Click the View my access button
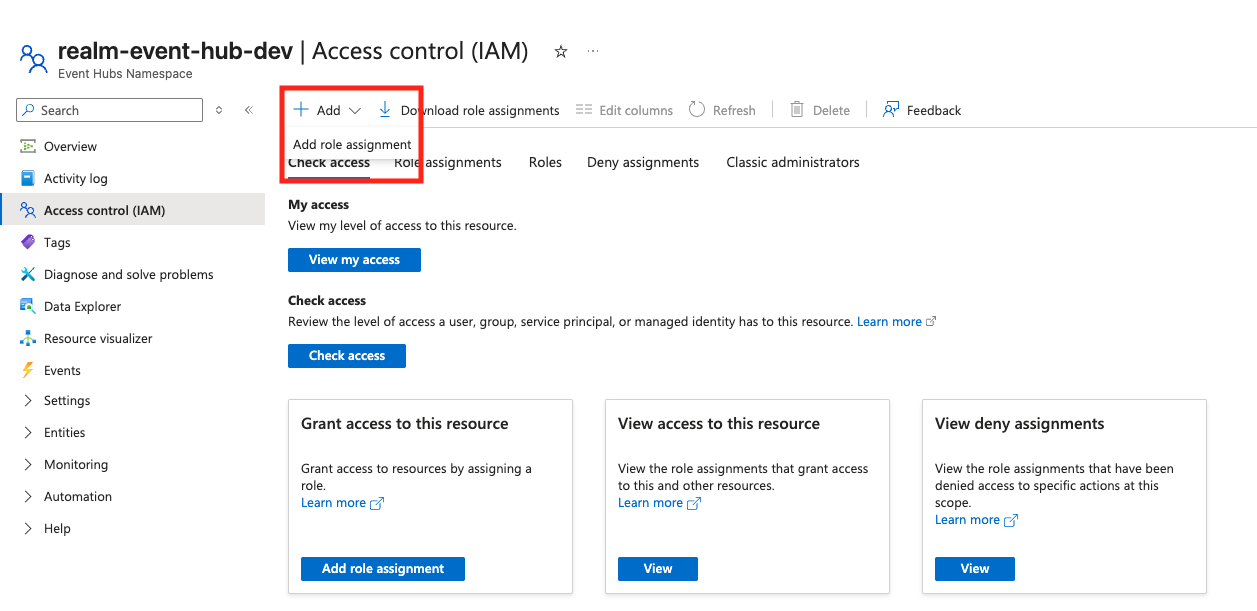Screen dimensions: 1257x611 pyautogui.click(x=354, y=260)
